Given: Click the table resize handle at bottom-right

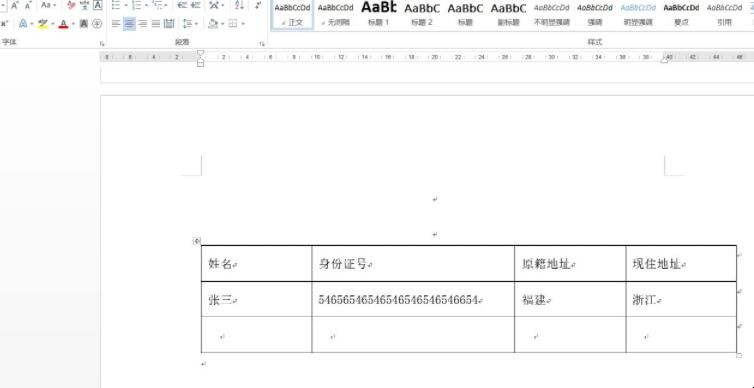Looking at the screenshot, I should 739,355.
